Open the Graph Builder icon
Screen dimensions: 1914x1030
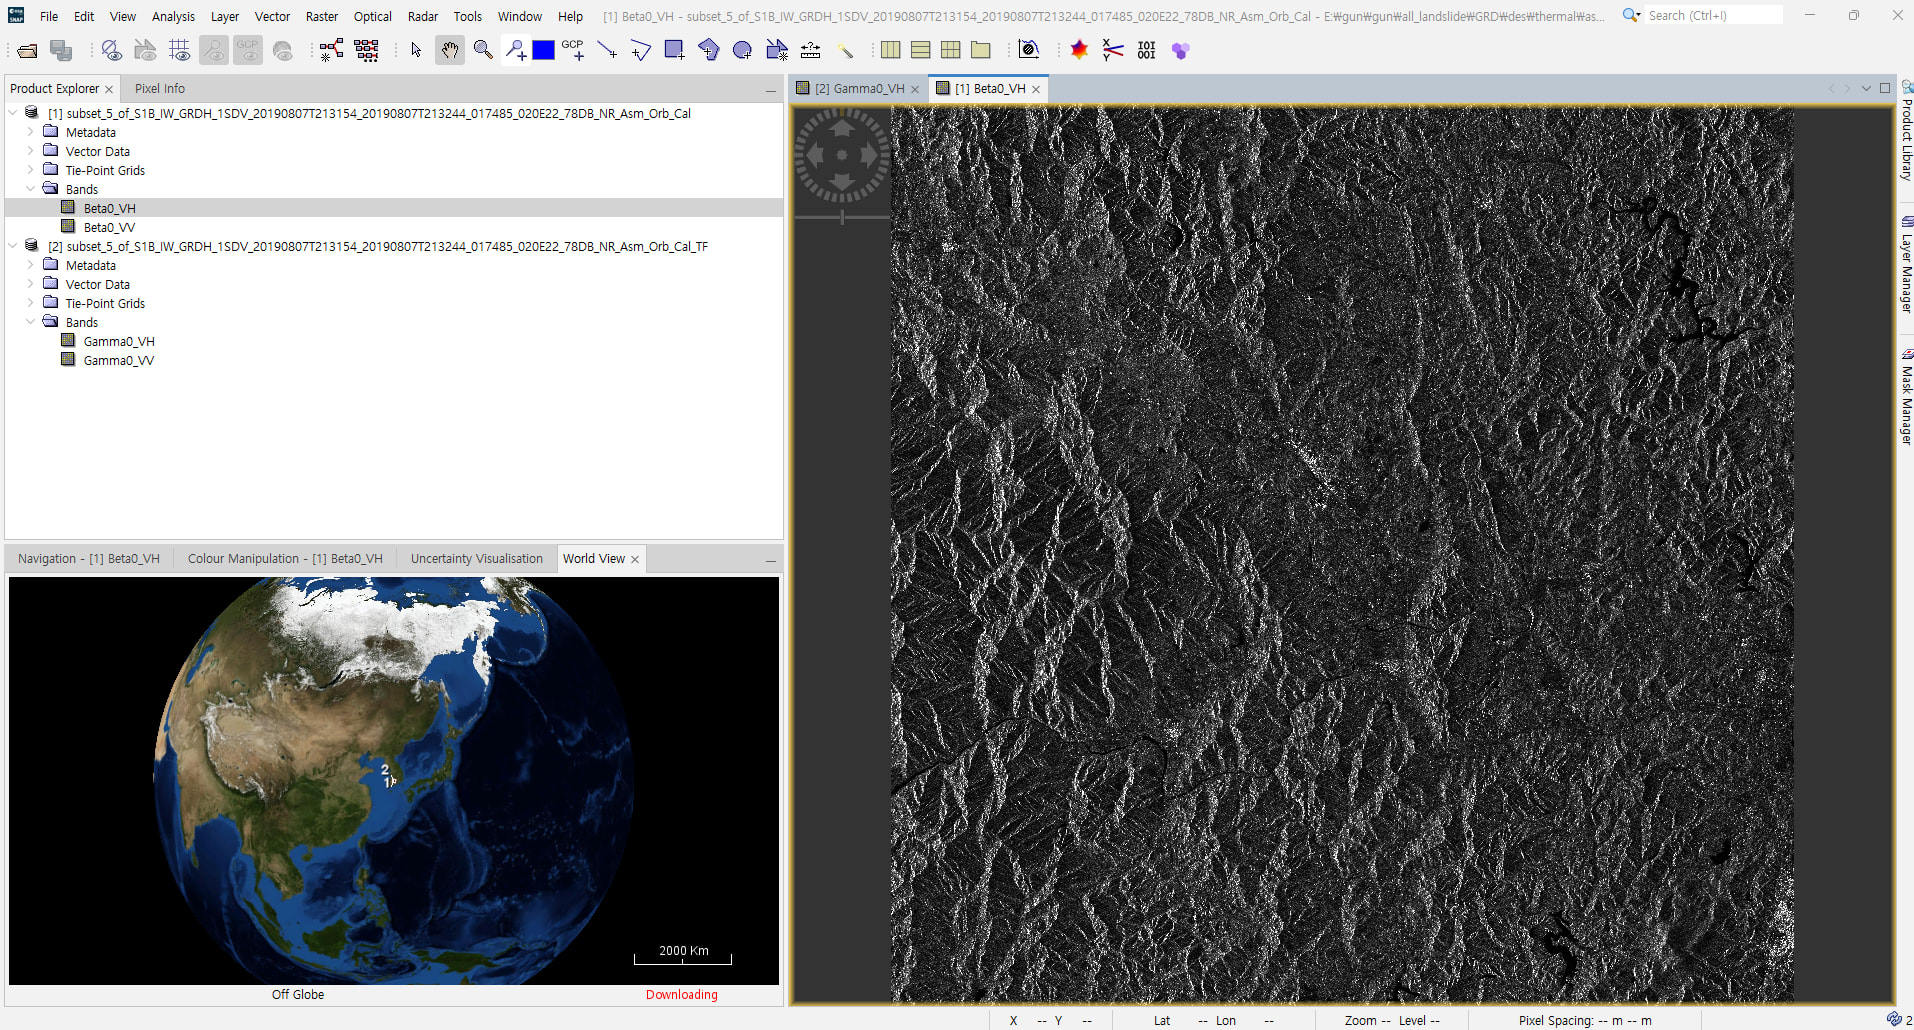[x=332, y=50]
